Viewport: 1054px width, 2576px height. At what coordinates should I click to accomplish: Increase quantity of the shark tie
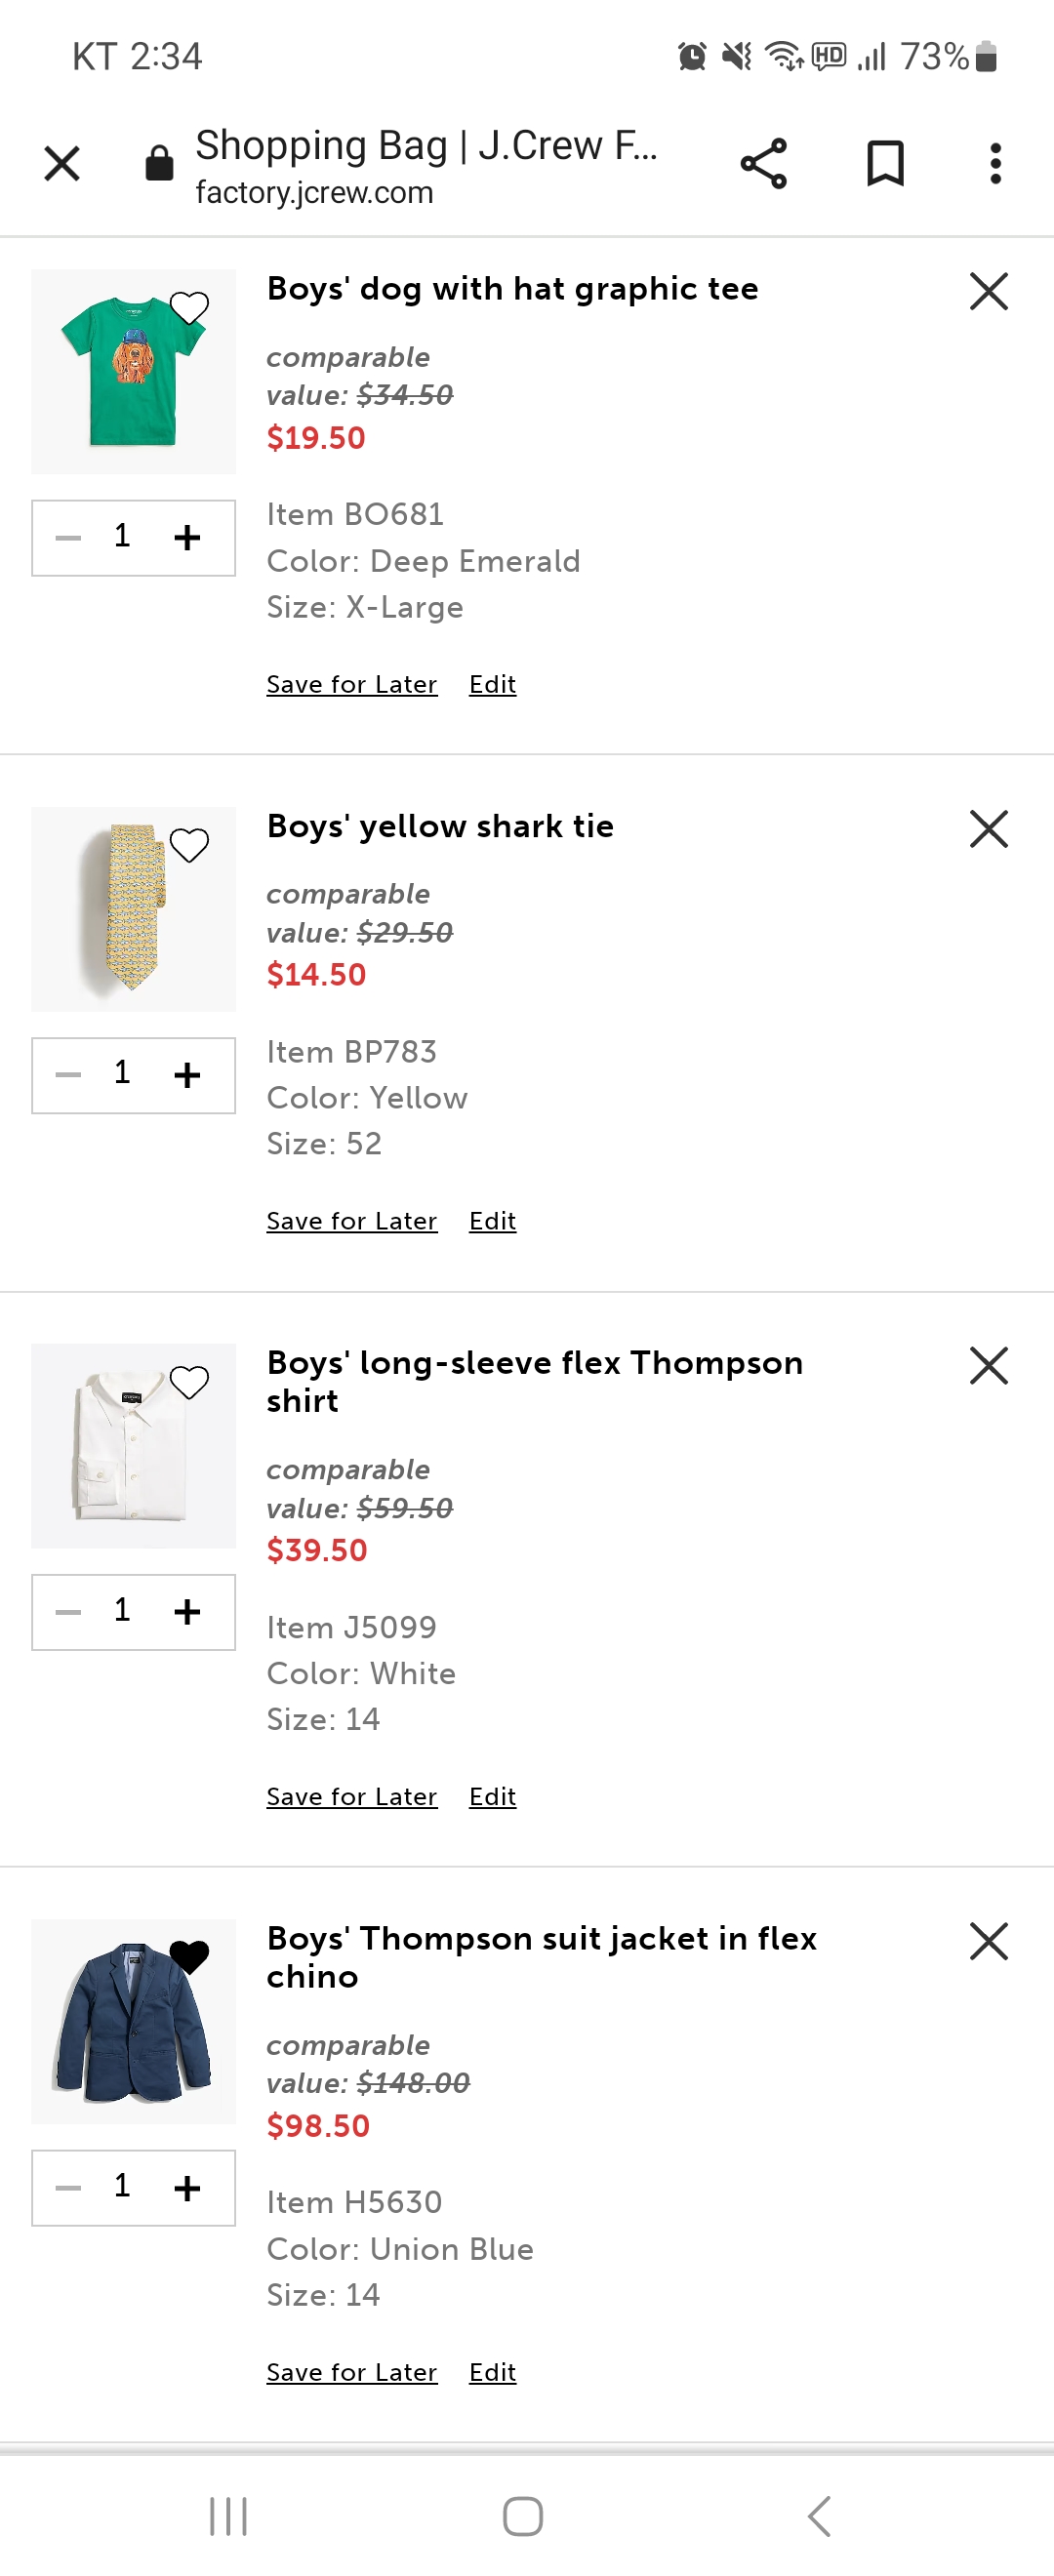(187, 1075)
